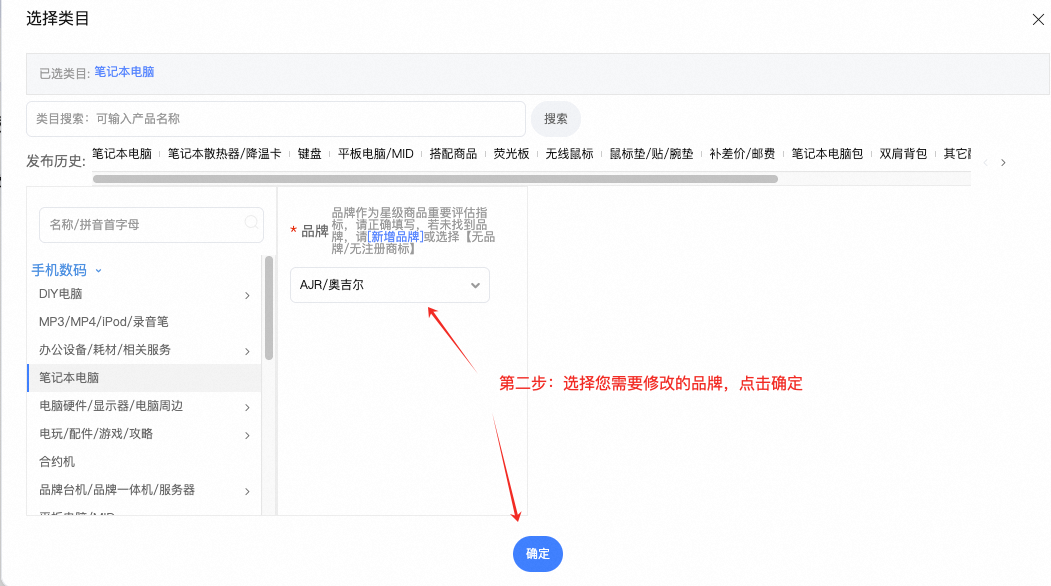Close the 选择类目 dialog
This screenshot has height=586, width=1051.
point(1038,19)
